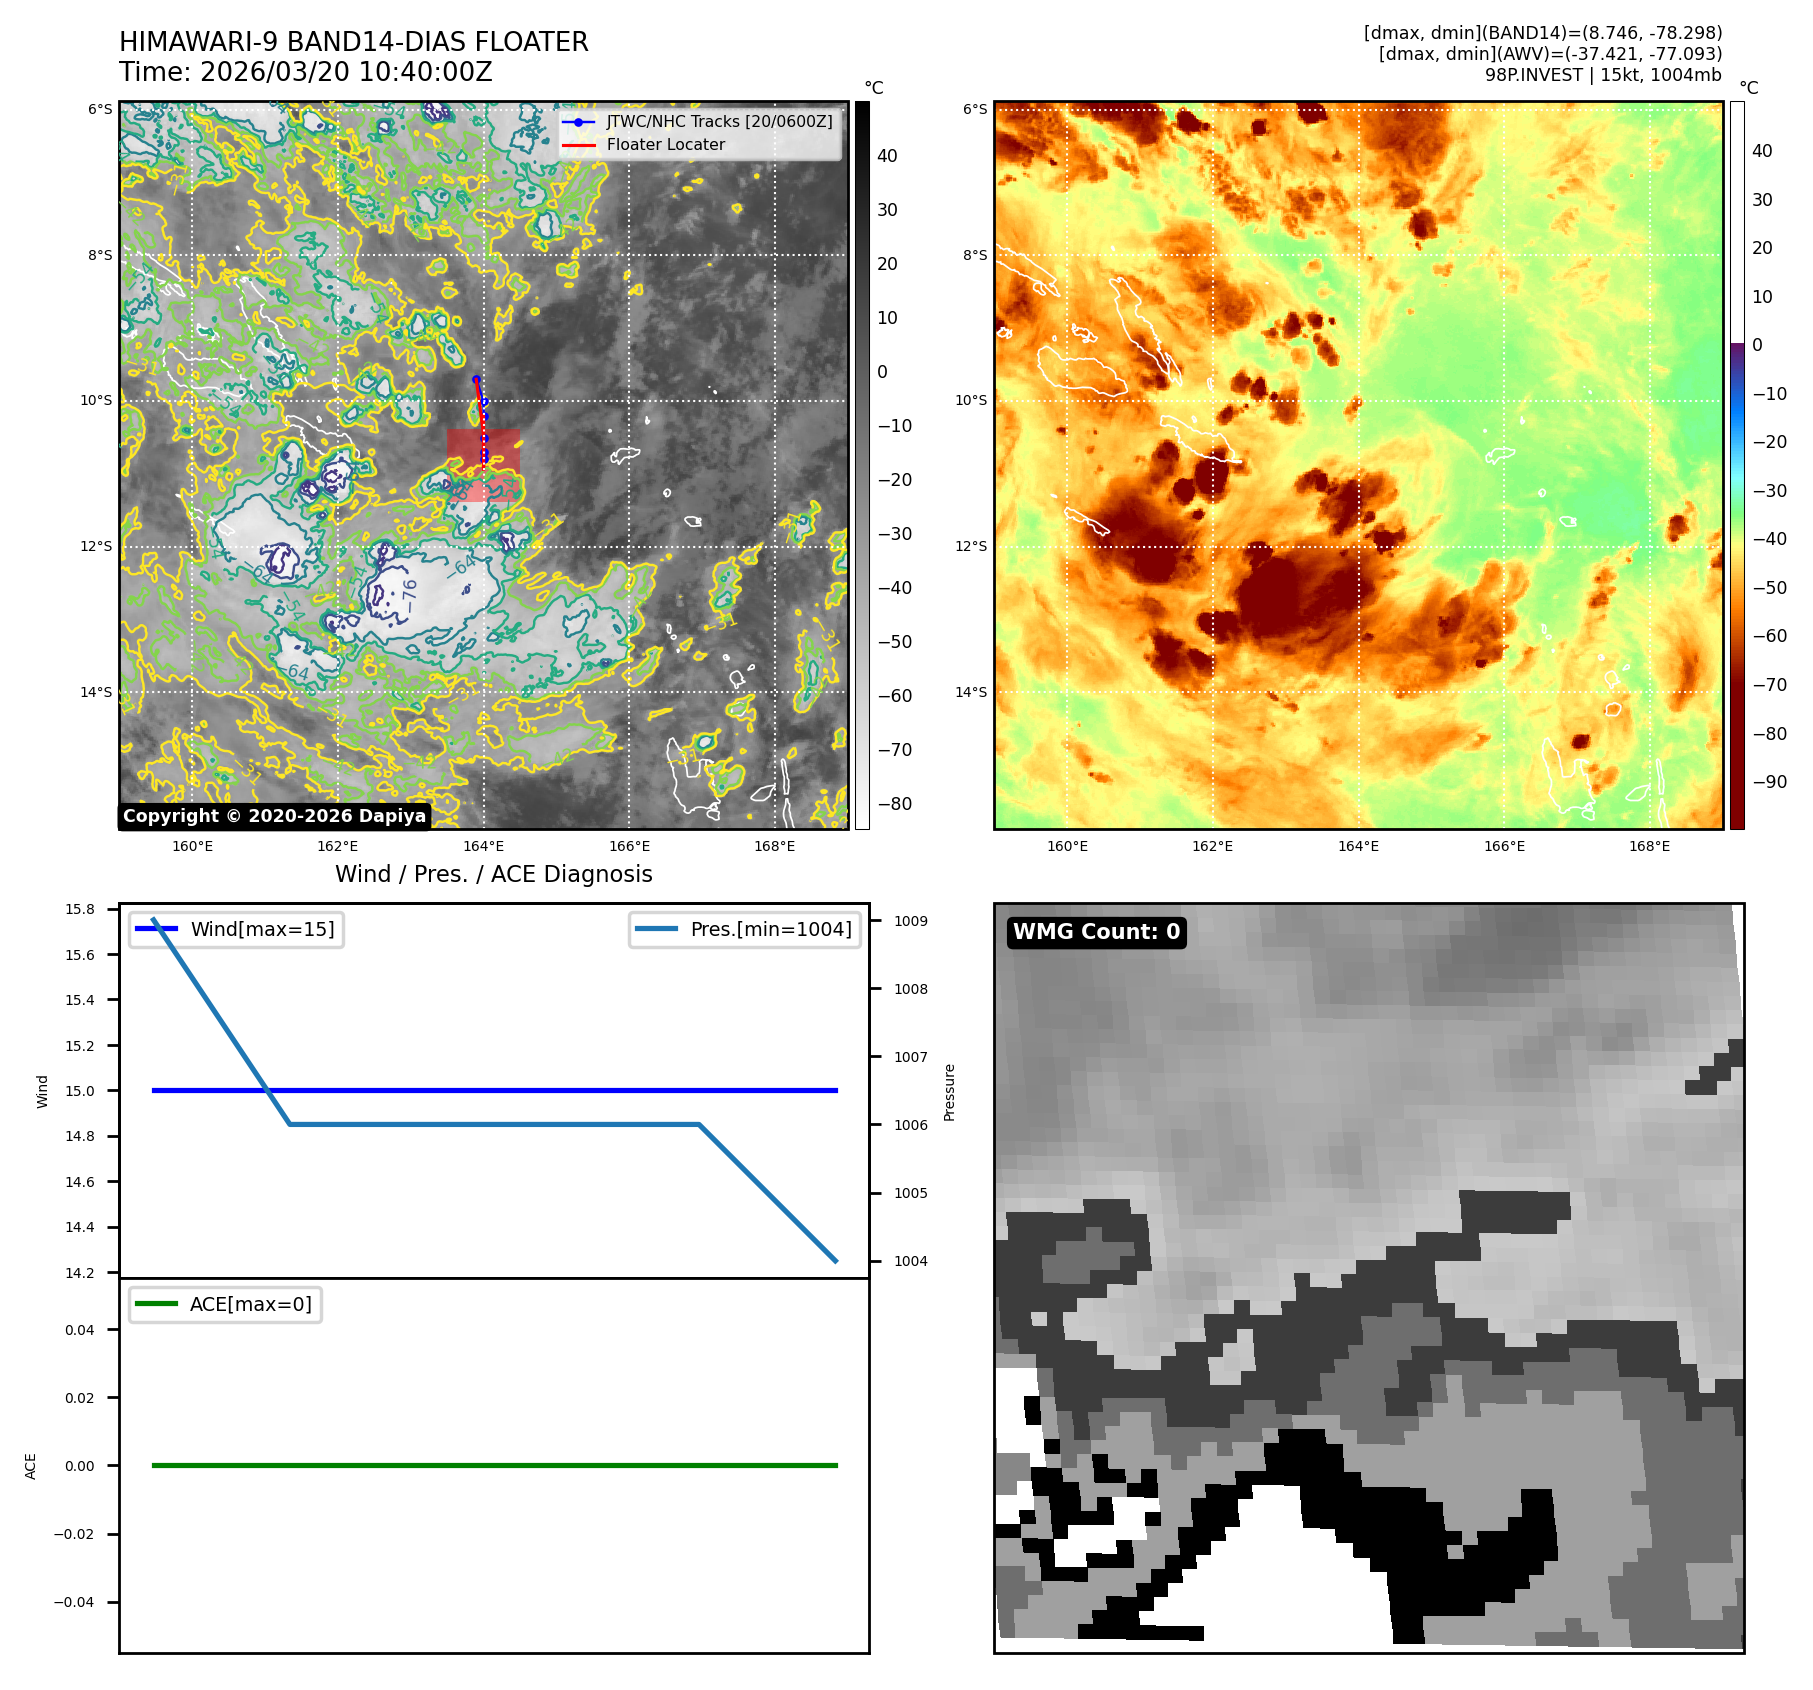Screen dimensions: 1813x1690
Task: Click the water vapor temperature colorbar
Action: [x=1737, y=465]
